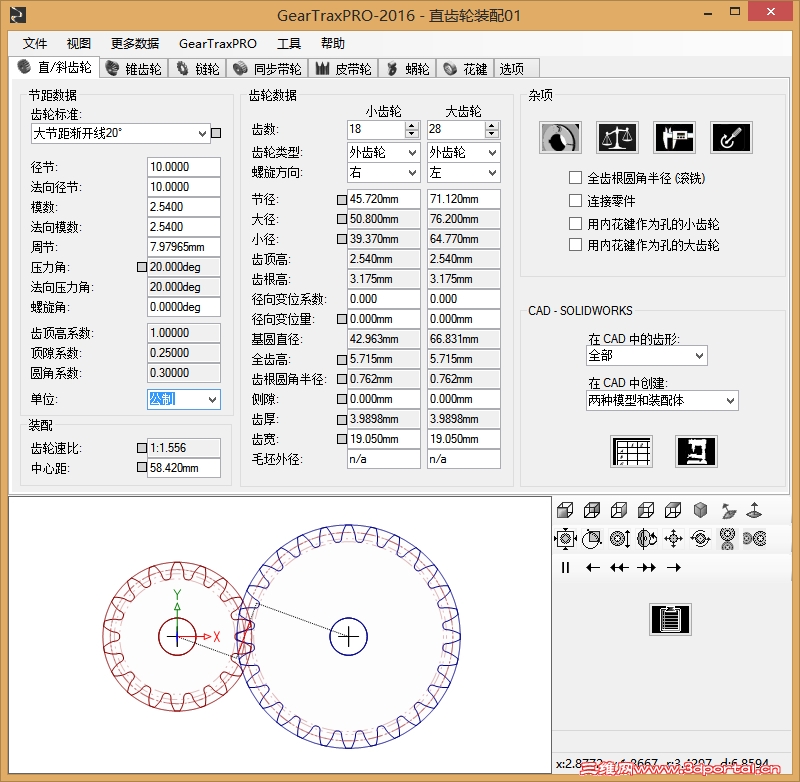The image size is (800, 782).
Task: Click the side-by-side gears icon
Action: click(755, 538)
